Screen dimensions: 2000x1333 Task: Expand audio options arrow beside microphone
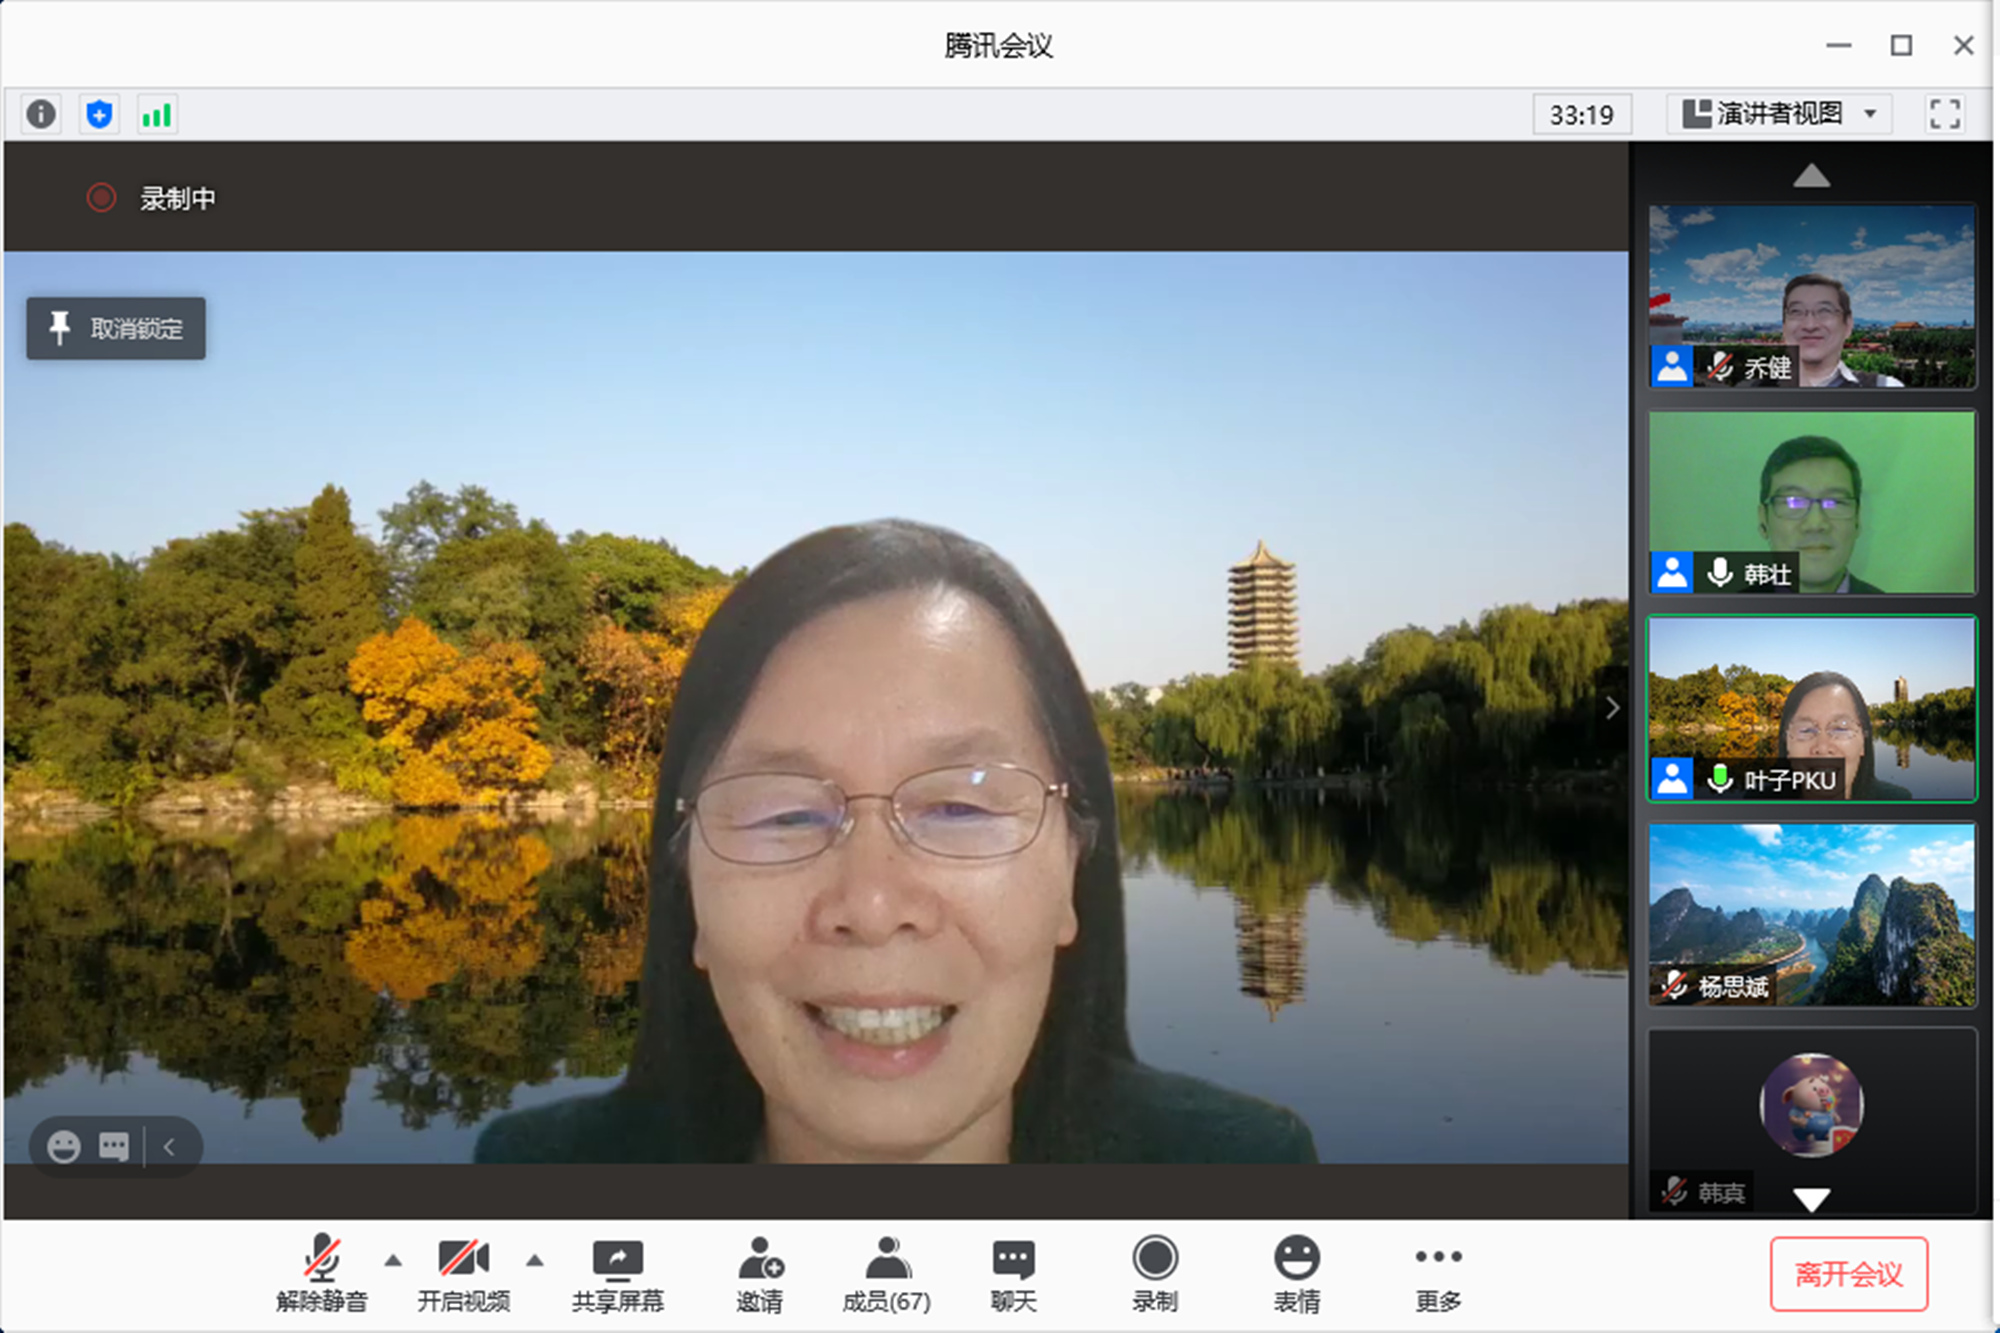[393, 1260]
